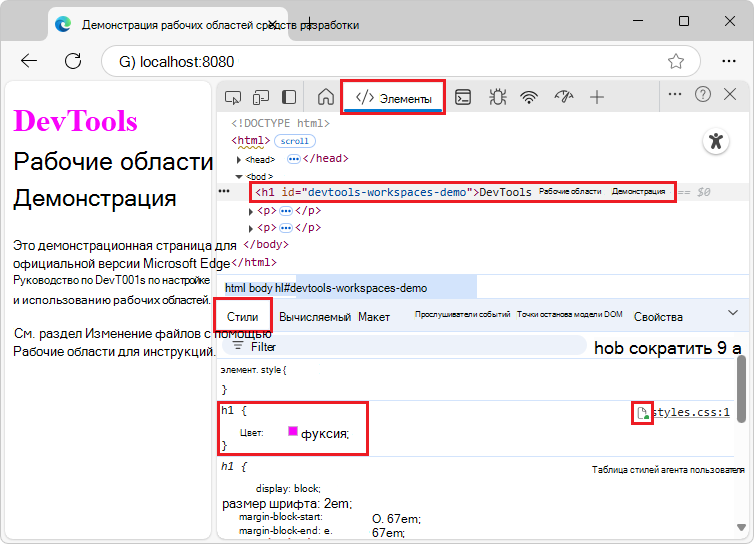
Task: Open the Sources bug icon tool
Action: click(x=497, y=98)
